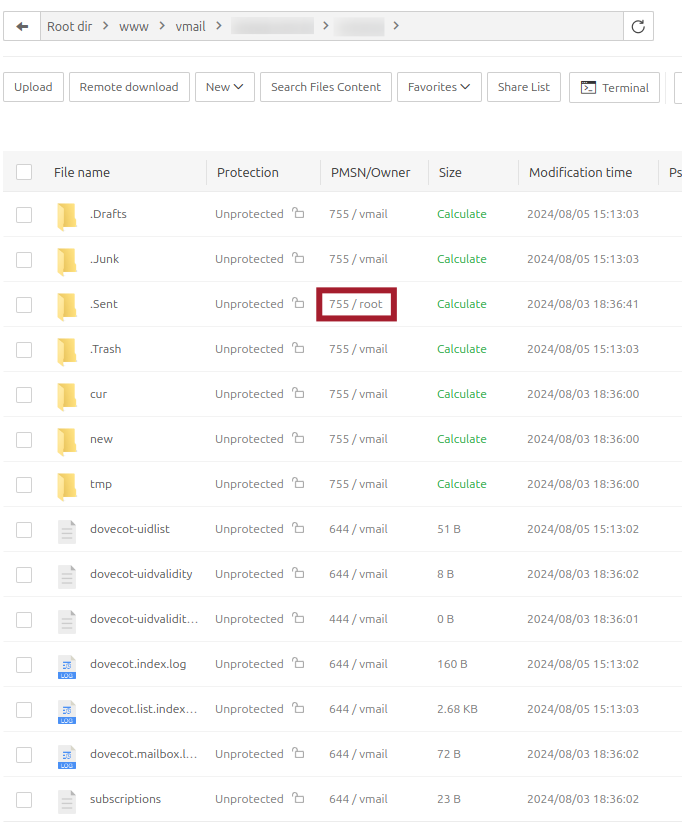
Task: Navigate to www in breadcrumb path
Action: click(133, 27)
